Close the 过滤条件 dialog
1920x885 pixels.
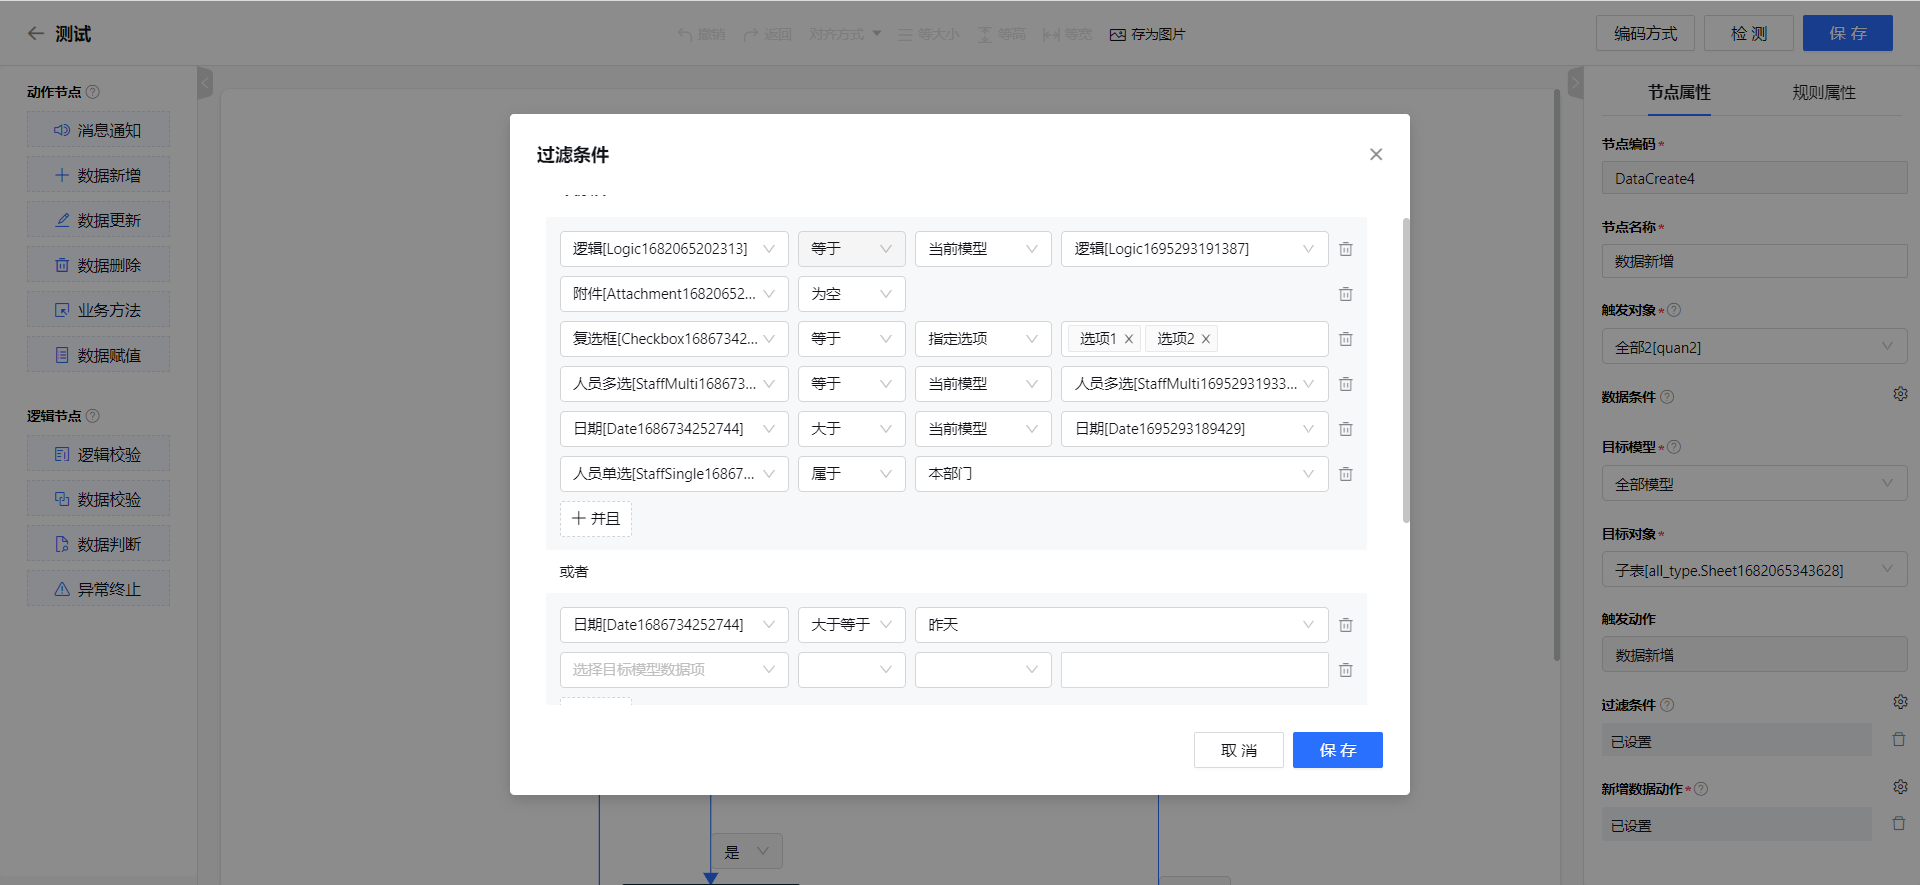click(x=1376, y=154)
